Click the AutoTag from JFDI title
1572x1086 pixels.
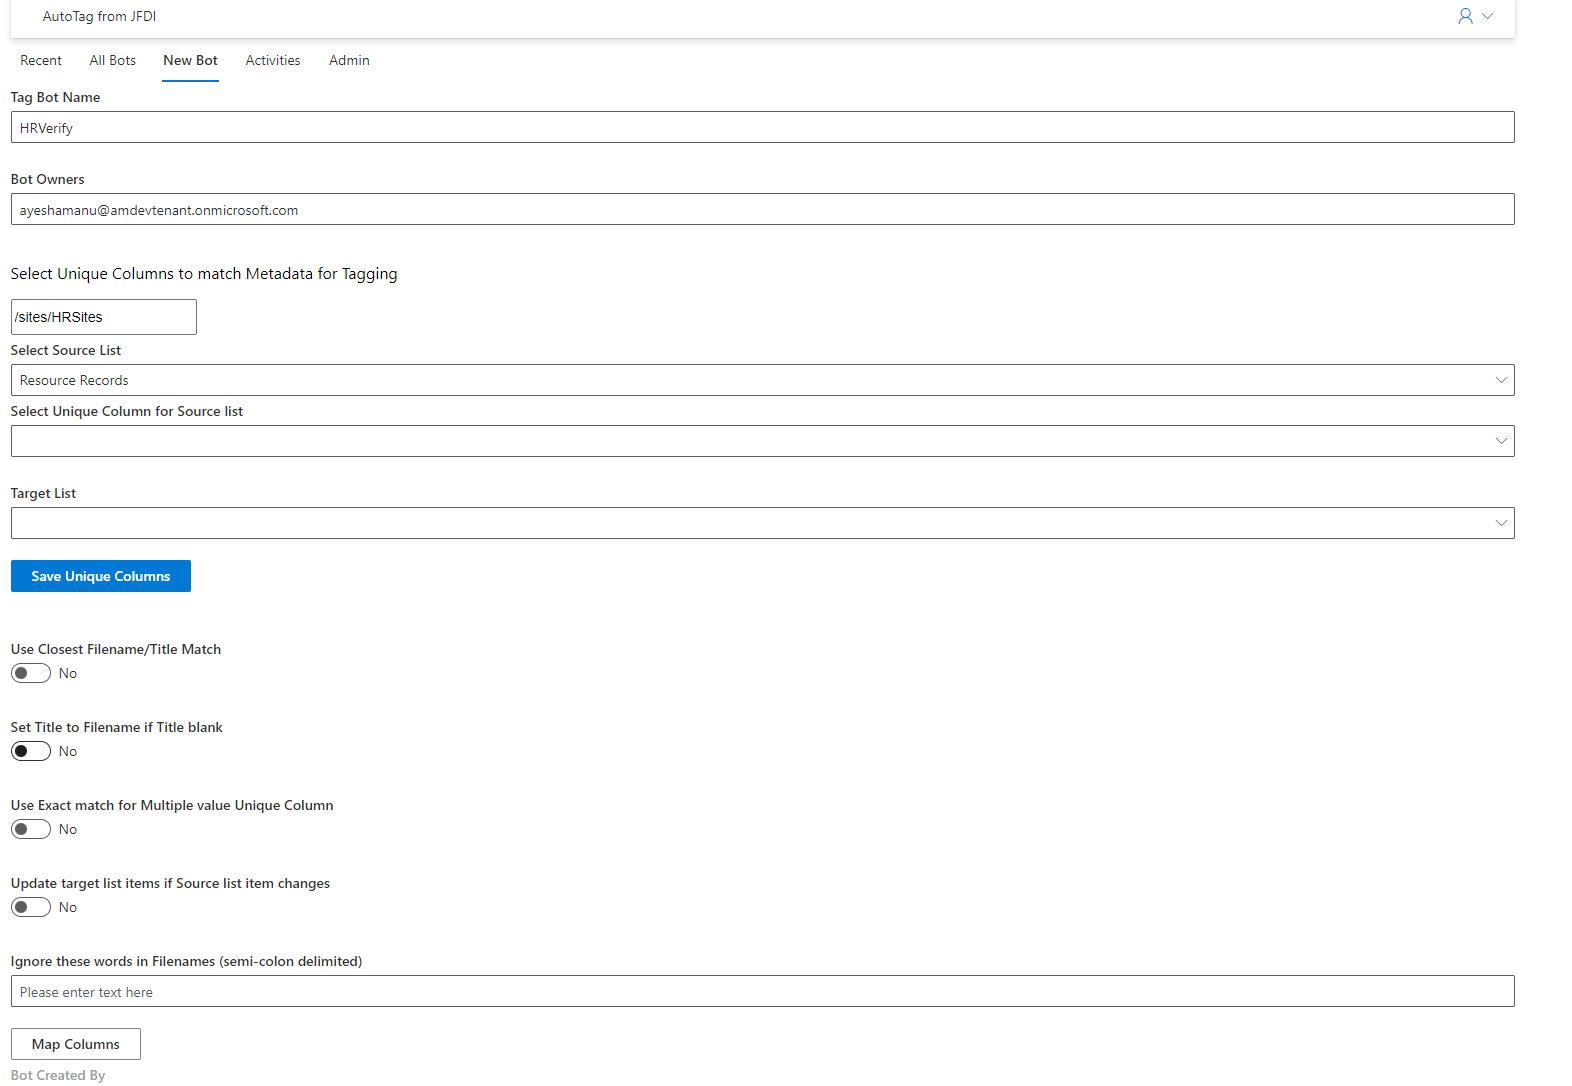pos(99,16)
